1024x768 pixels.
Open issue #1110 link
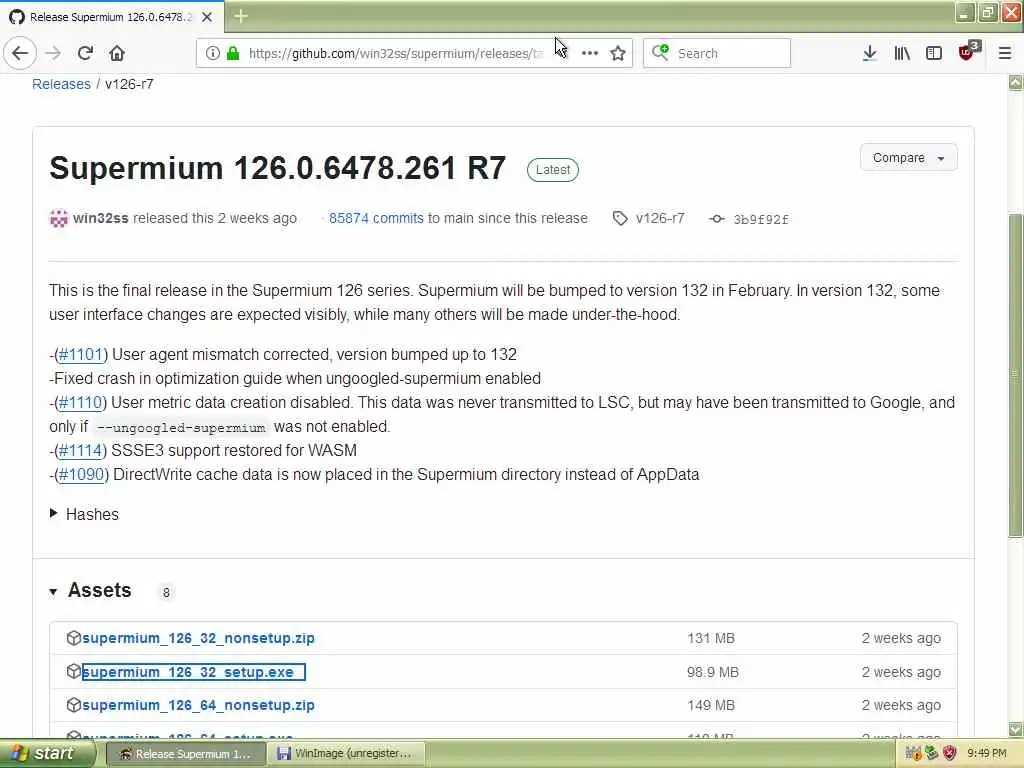(x=81, y=403)
